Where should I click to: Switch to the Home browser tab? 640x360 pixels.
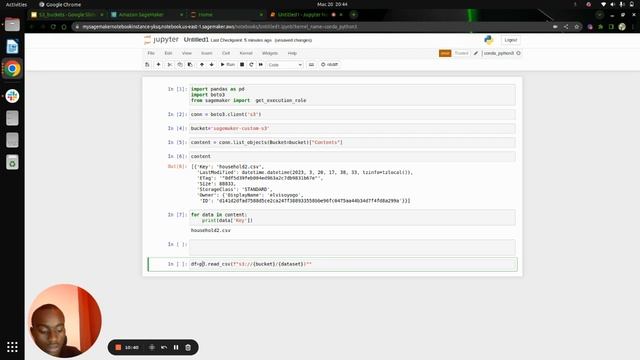227,14
